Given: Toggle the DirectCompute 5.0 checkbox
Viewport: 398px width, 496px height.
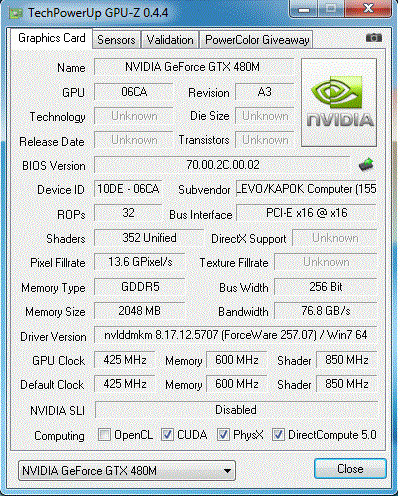Looking at the screenshot, I should [278, 435].
